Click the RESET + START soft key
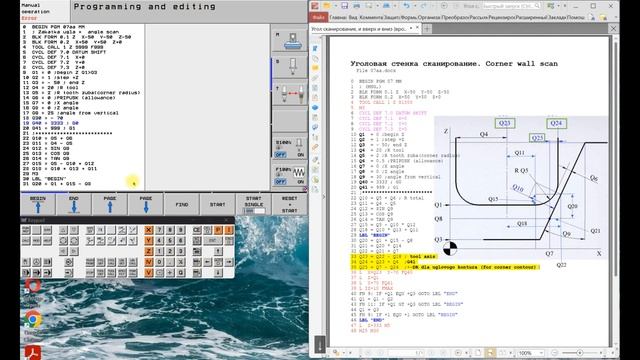 (x=289, y=204)
